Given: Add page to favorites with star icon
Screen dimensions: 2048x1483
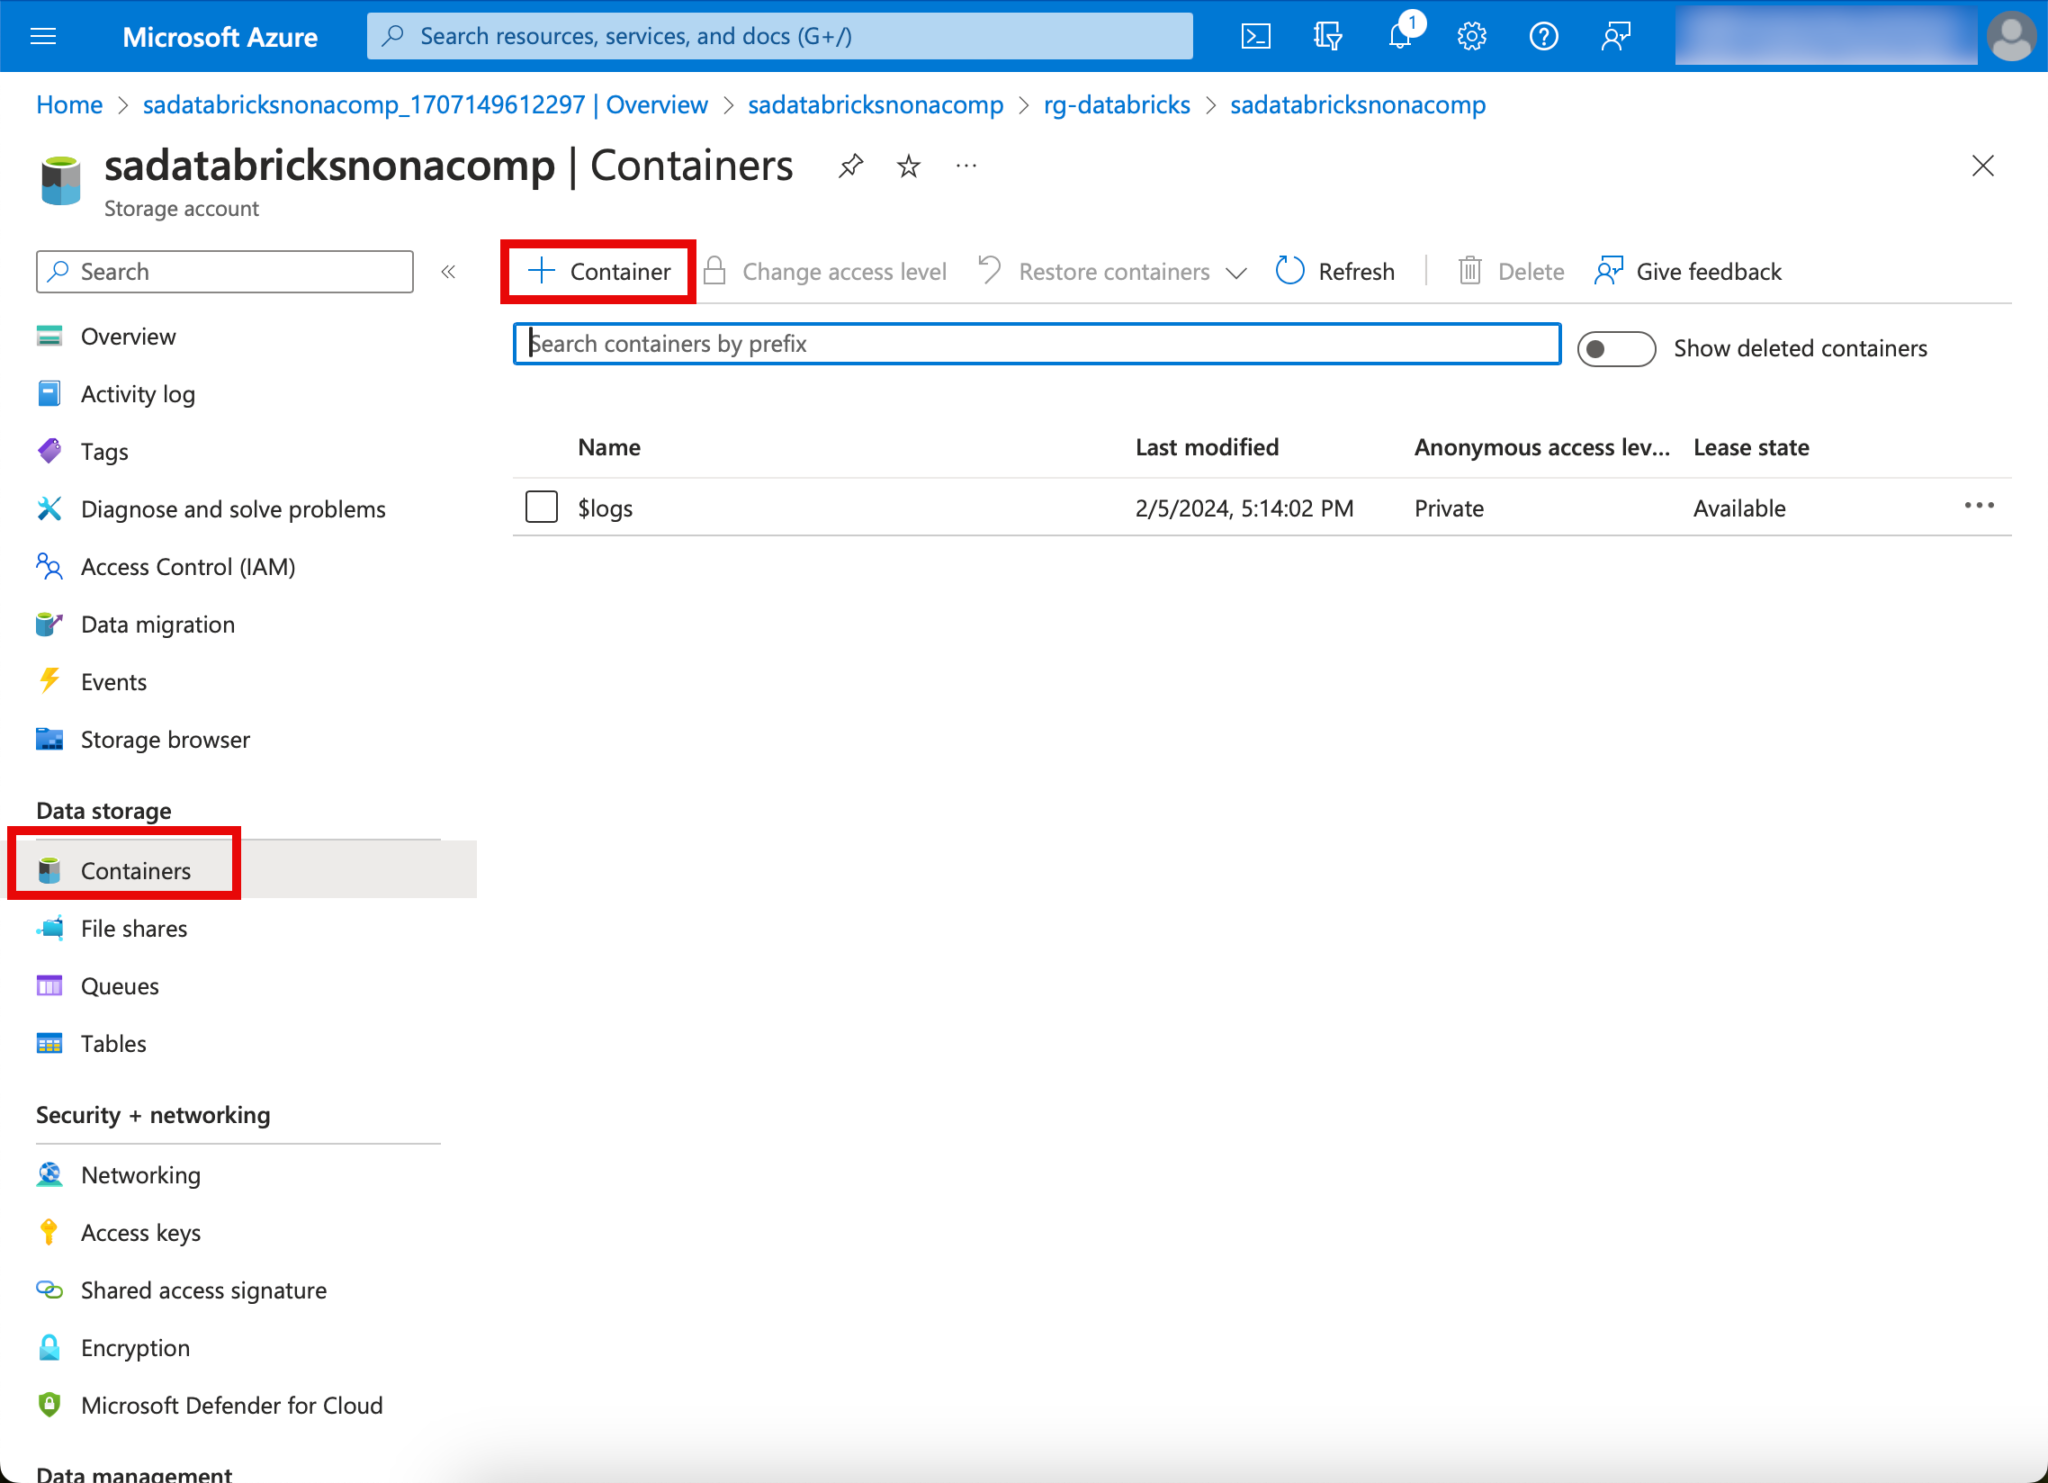Looking at the screenshot, I should tap(908, 166).
